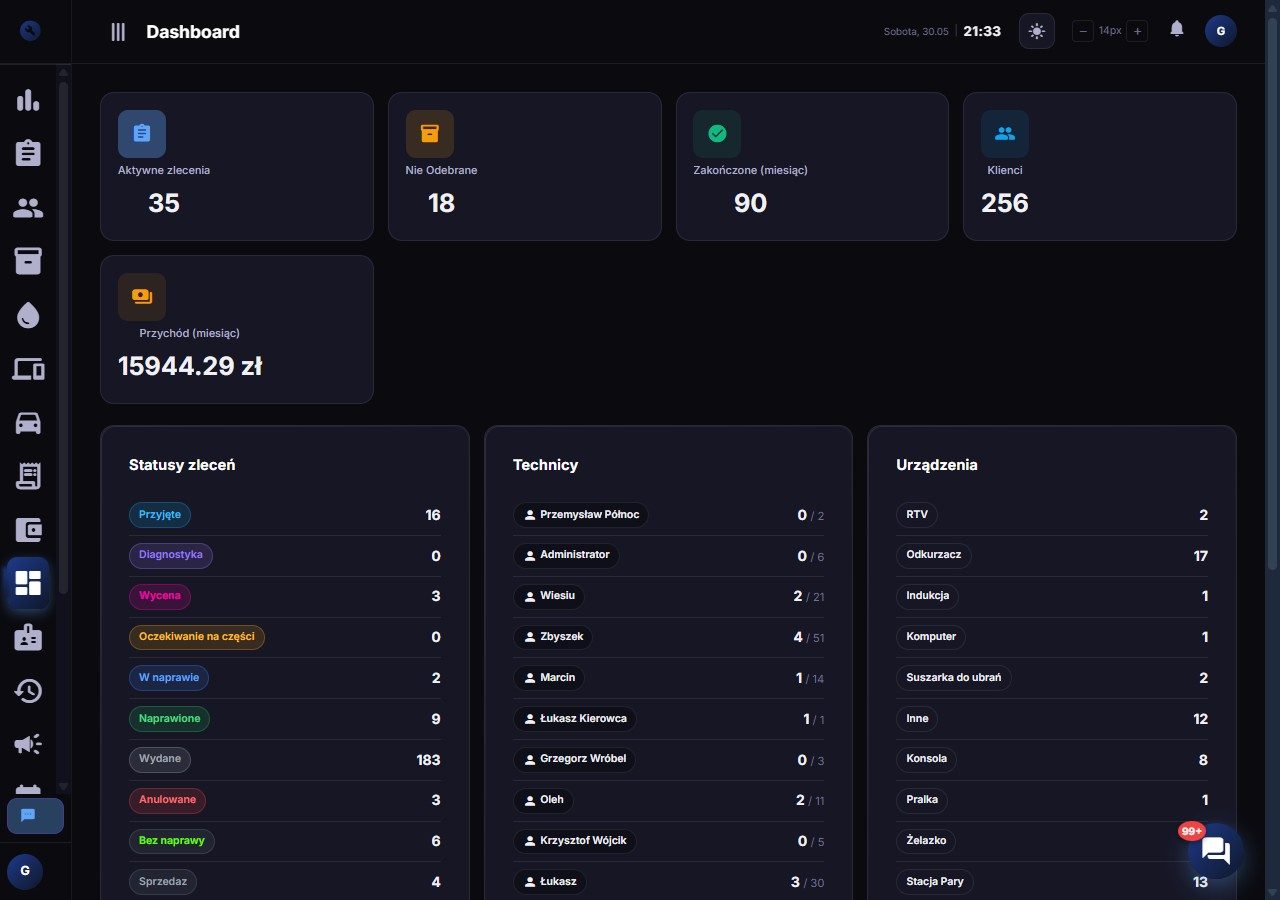1280x900 pixels.
Task: Open the history clock sidebar icon
Action: pyautogui.click(x=28, y=690)
